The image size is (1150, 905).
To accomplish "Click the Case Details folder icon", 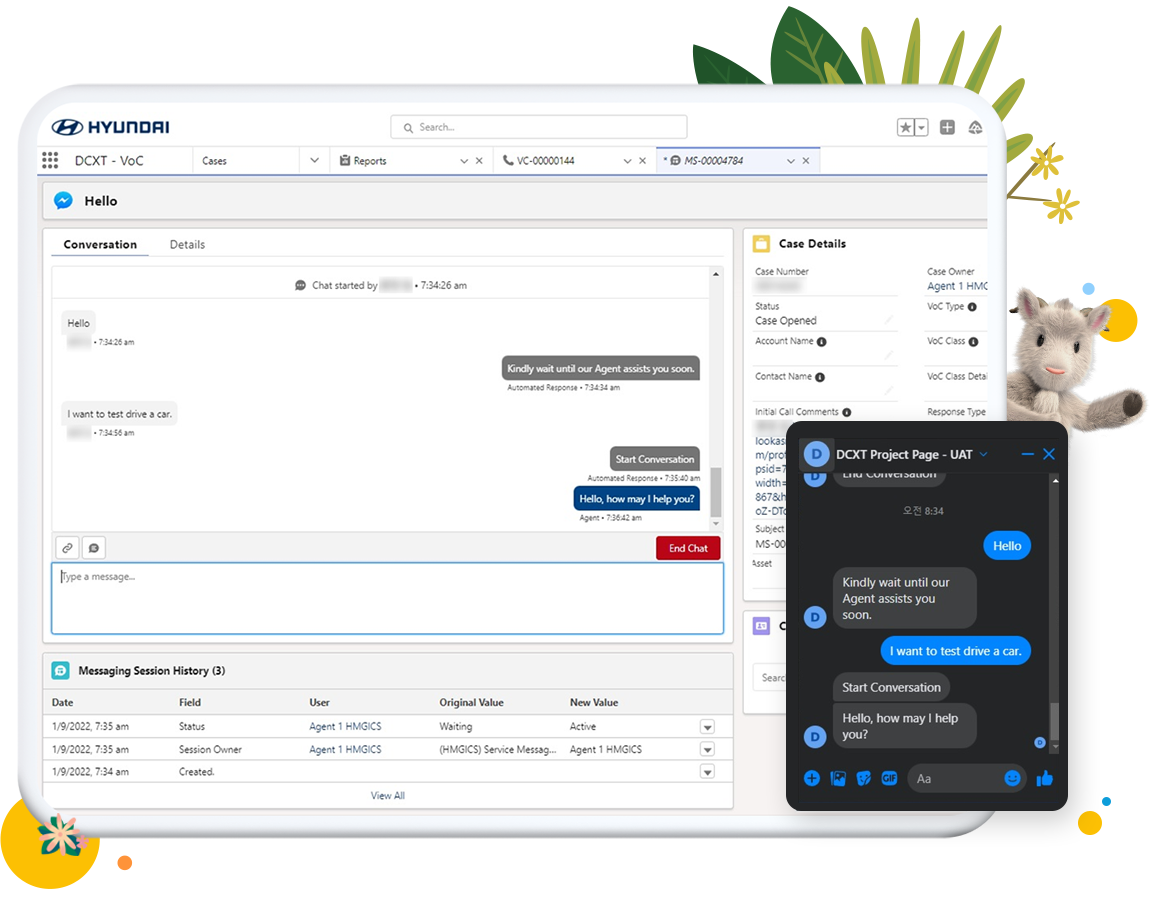I will pyautogui.click(x=761, y=243).
